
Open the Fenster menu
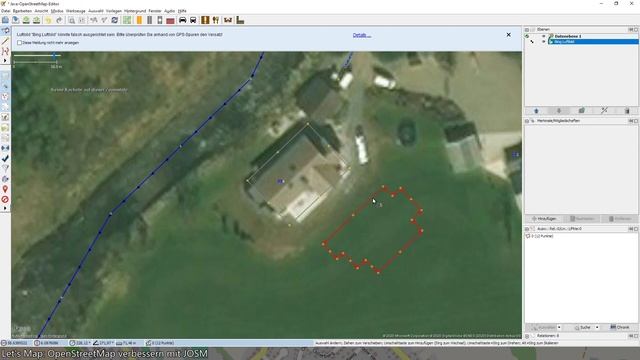click(x=155, y=11)
